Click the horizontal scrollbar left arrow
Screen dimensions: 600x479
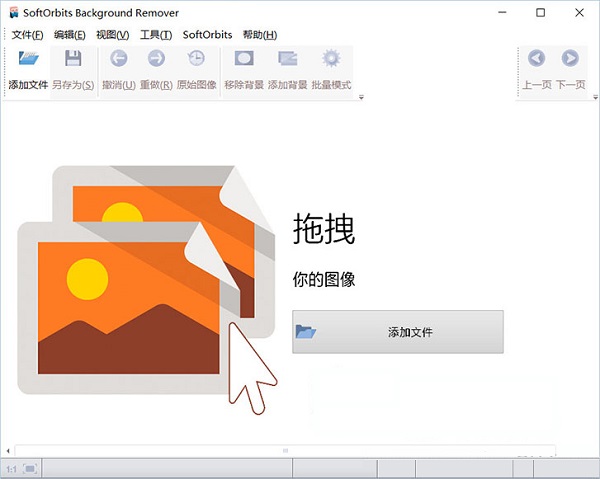8,451
